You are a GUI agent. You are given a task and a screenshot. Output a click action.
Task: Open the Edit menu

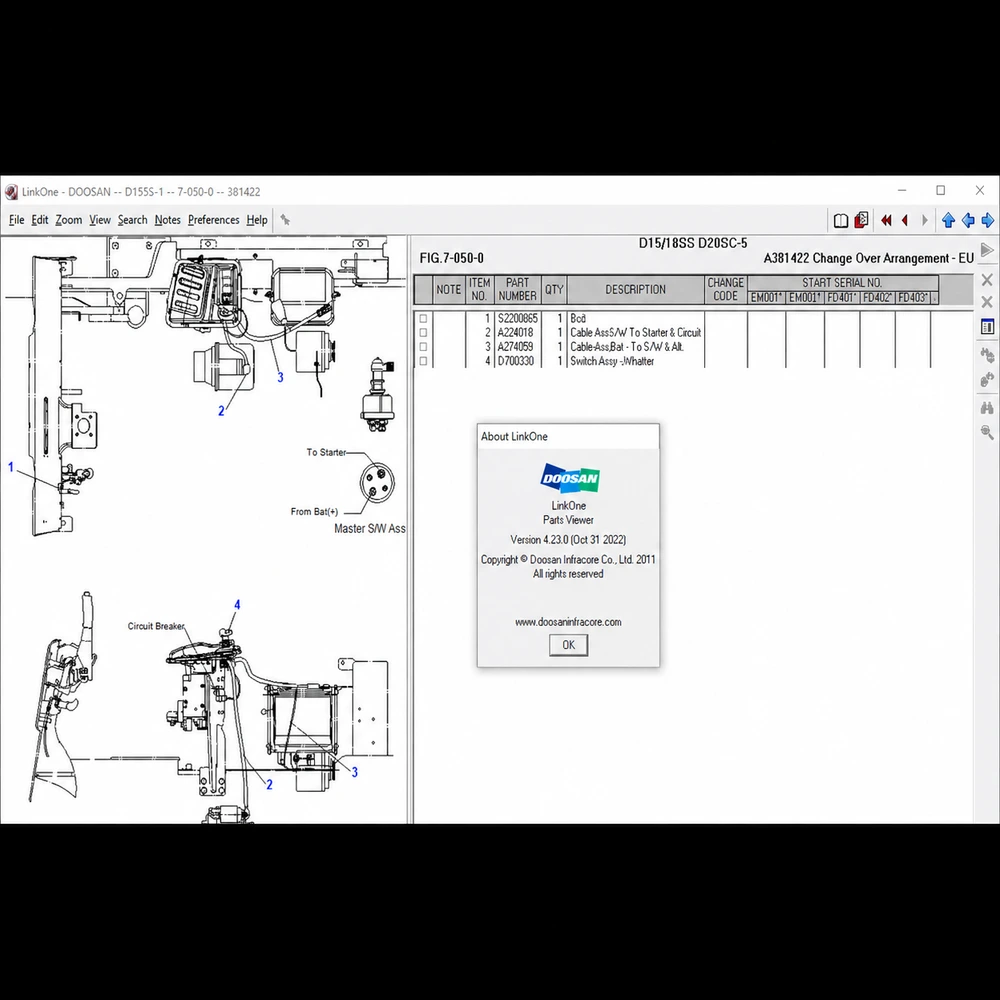[x=40, y=220]
